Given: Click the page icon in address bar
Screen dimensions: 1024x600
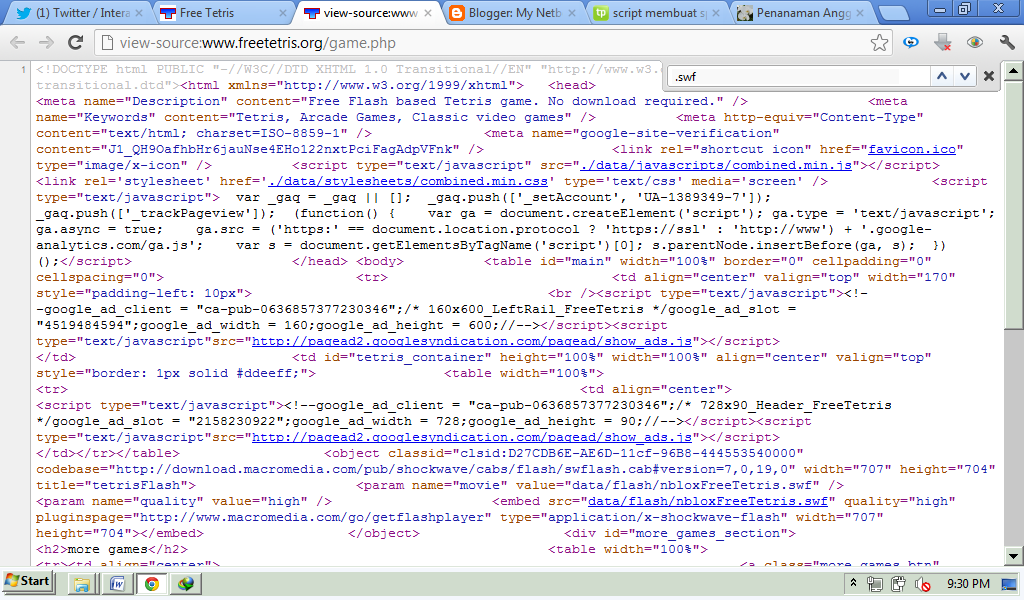Looking at the screenshot, I should (107, 43).
